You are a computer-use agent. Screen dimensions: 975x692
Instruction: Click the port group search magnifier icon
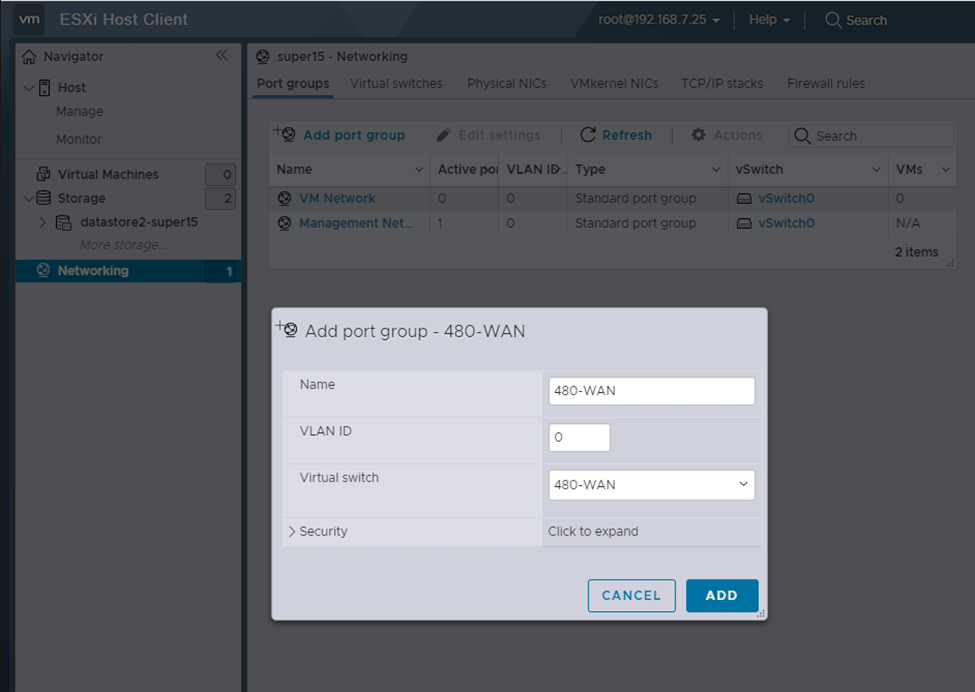pos(802,136)
